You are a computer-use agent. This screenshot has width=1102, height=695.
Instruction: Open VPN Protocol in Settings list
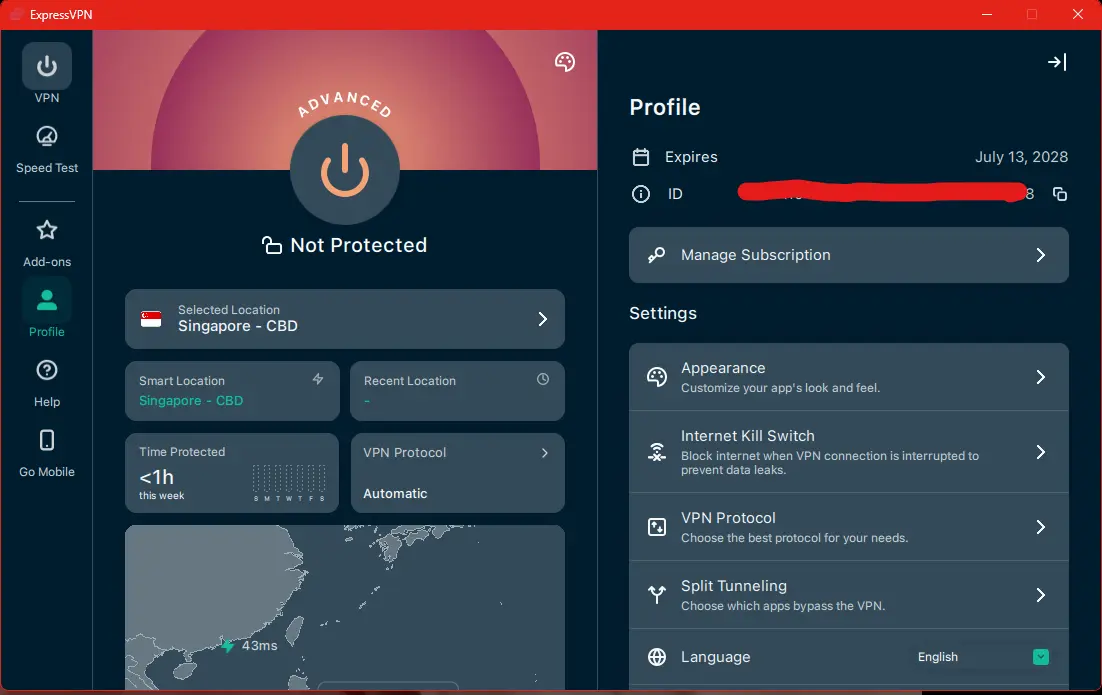click(x=848, y=527)
